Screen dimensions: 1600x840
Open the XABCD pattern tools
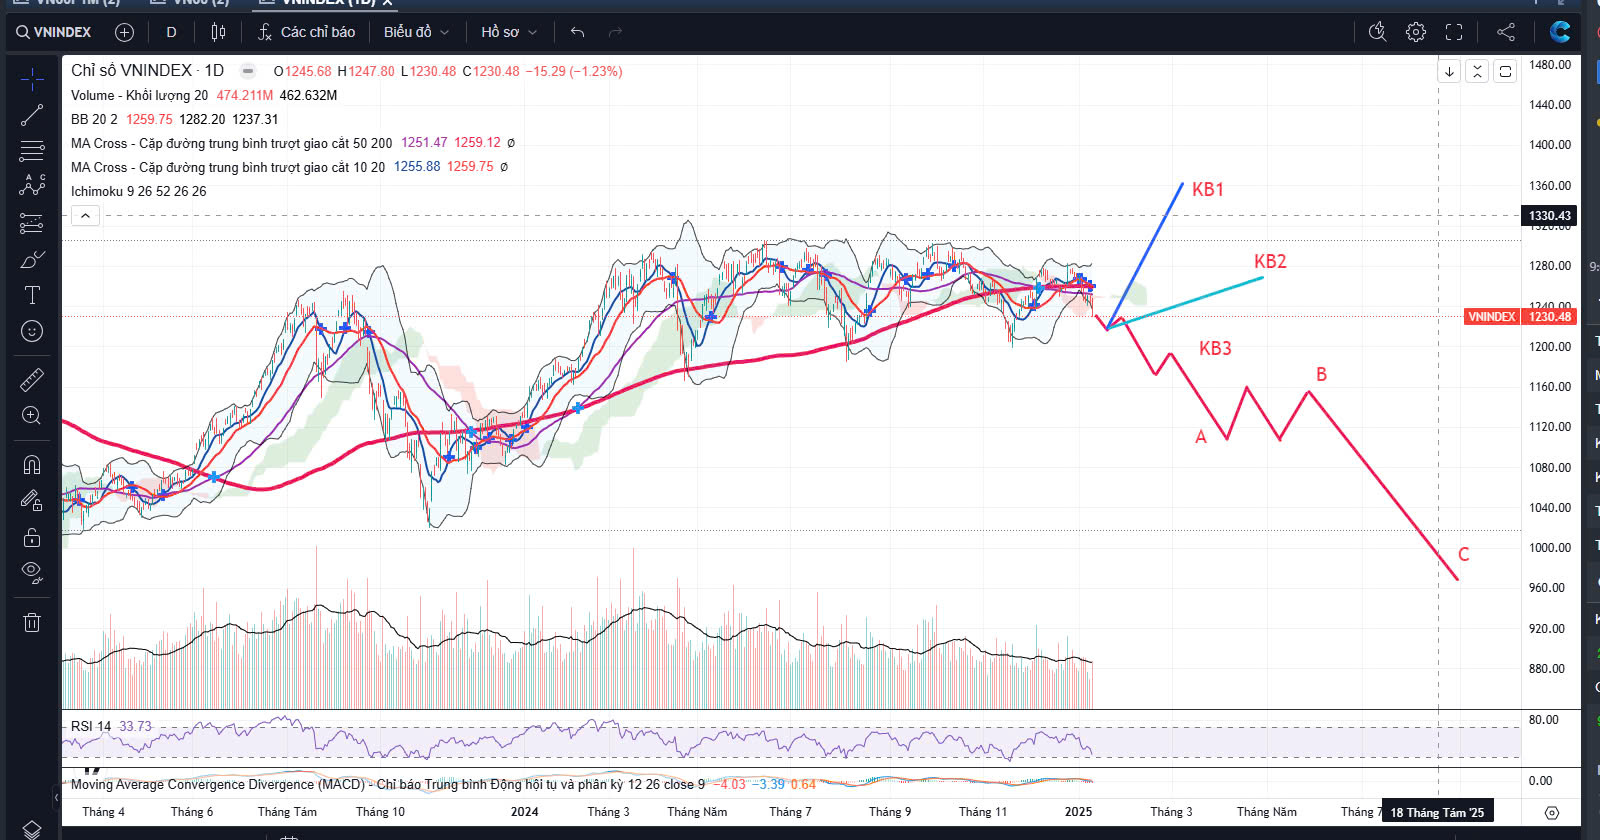[32, 186]
